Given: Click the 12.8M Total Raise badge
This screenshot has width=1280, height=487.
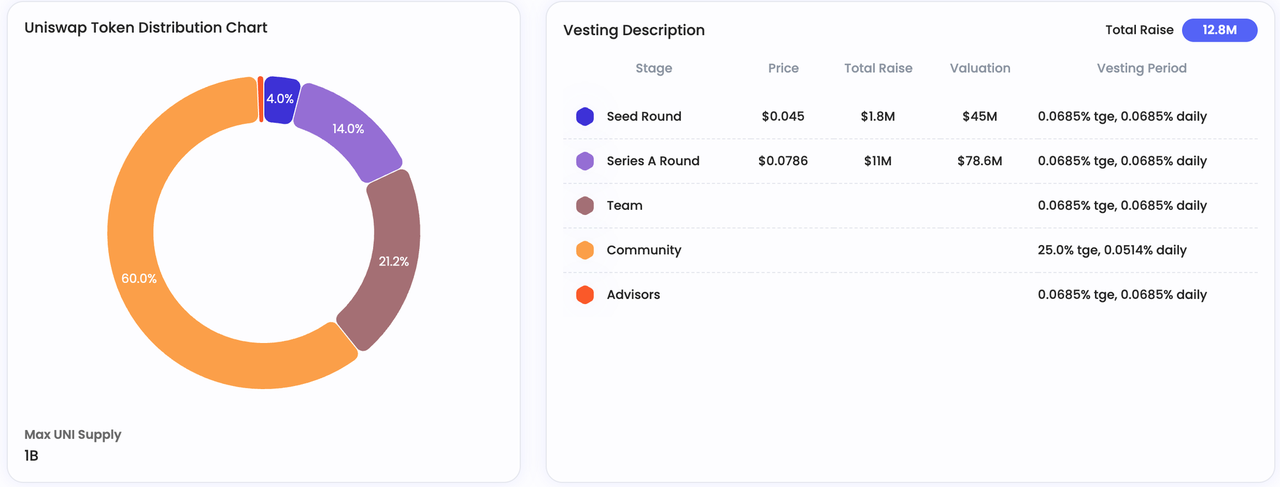Looking at the screenshot, I should click(x=1219, y=30).
